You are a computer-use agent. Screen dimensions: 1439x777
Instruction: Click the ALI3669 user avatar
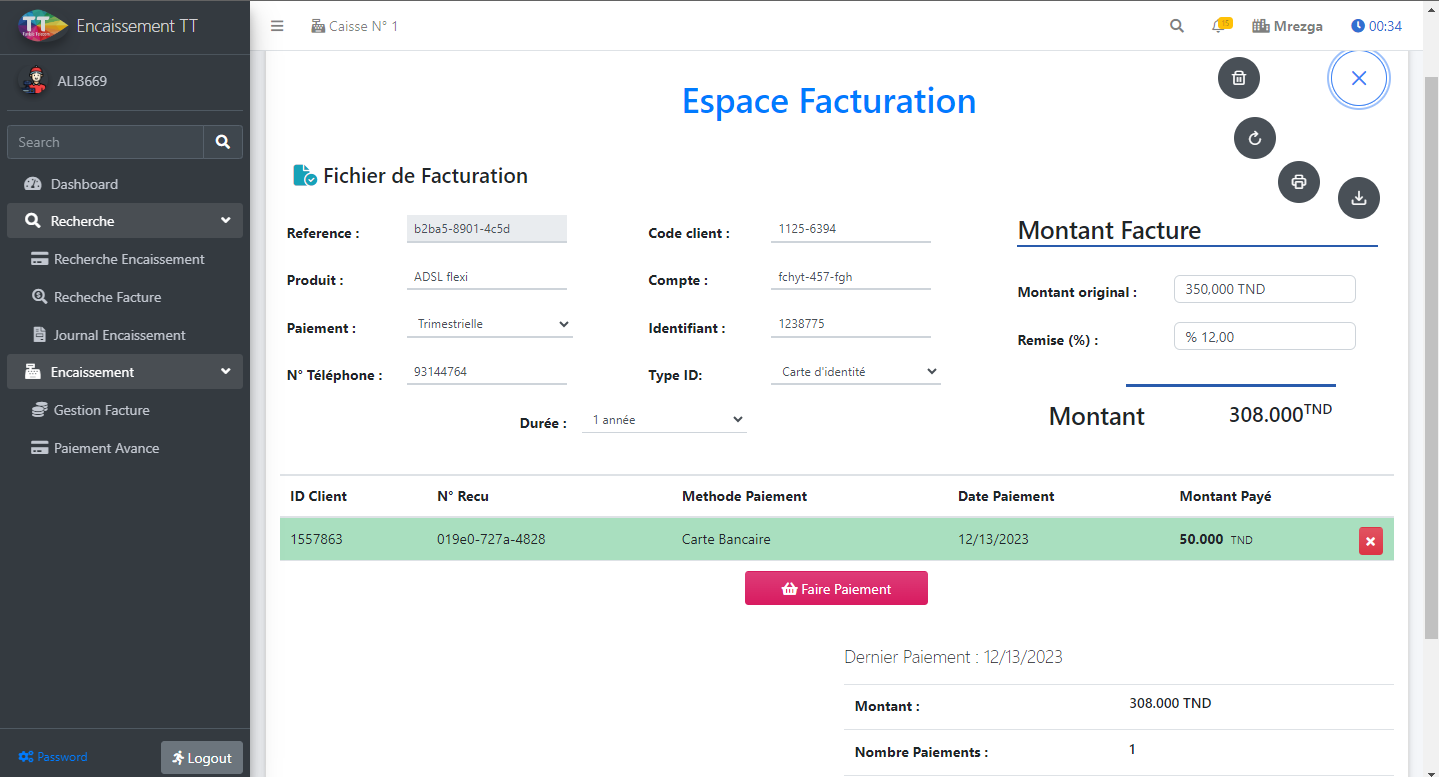pos(34,81)
